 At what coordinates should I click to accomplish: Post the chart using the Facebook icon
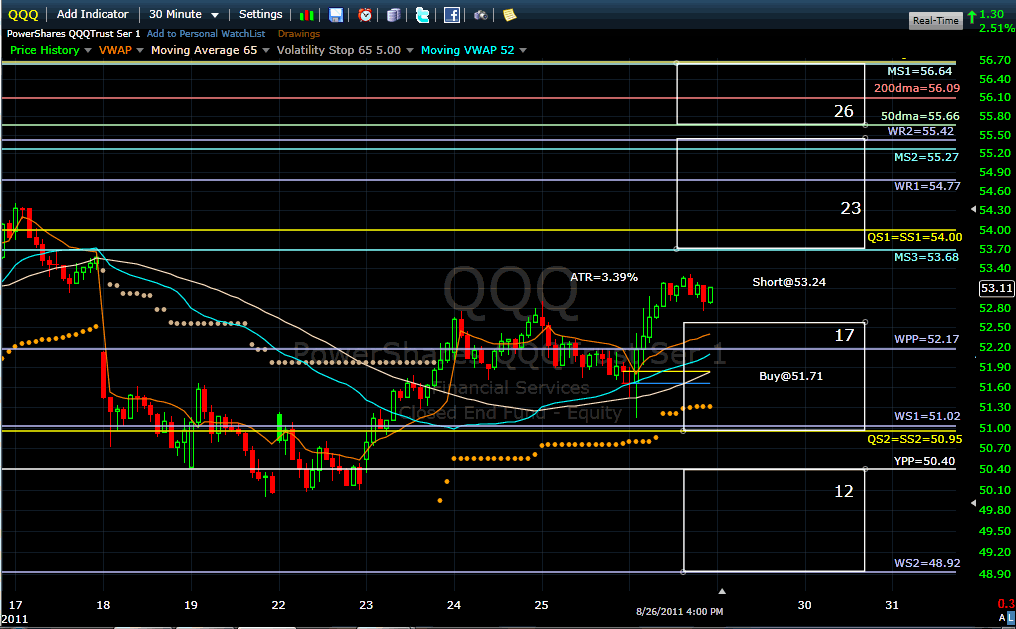pos(452,14)
